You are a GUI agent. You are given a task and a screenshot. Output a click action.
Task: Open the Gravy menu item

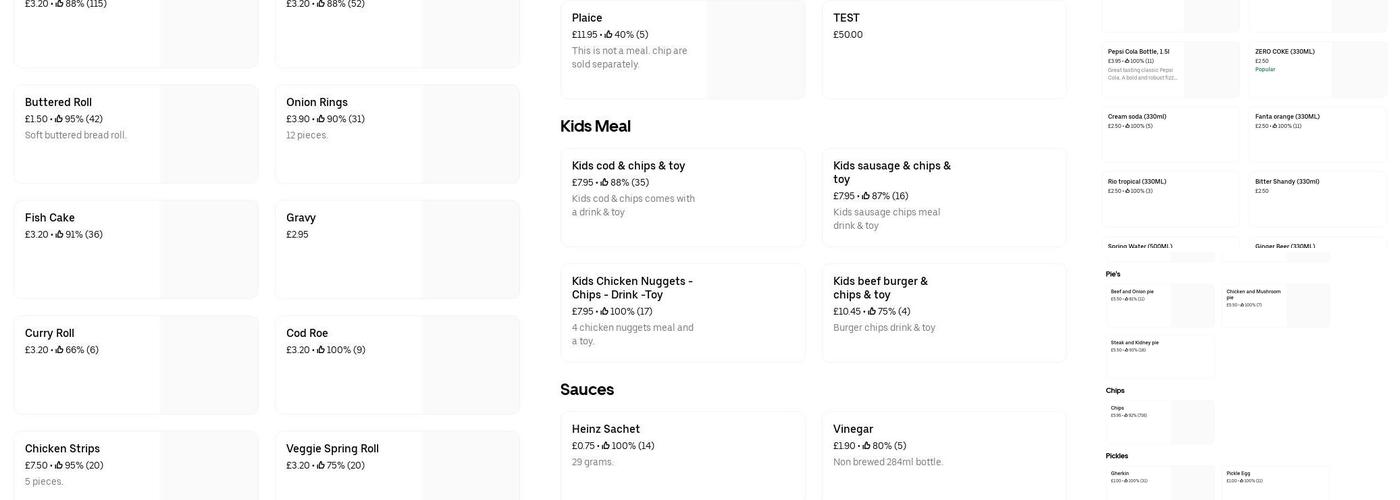pos(397,249)
